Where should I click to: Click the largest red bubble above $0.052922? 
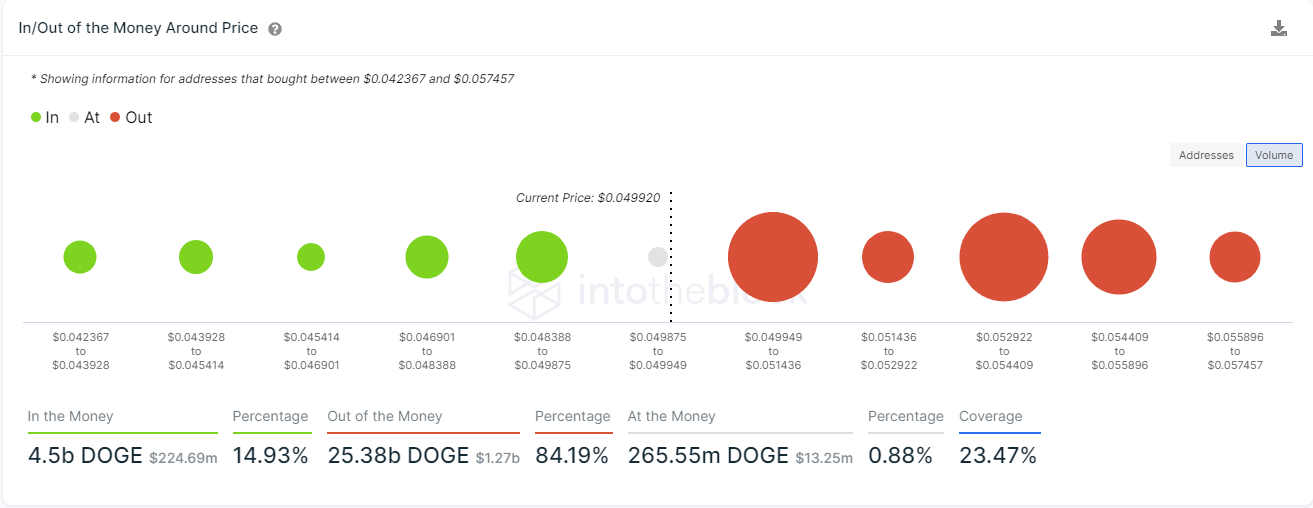coord(1004,257)
